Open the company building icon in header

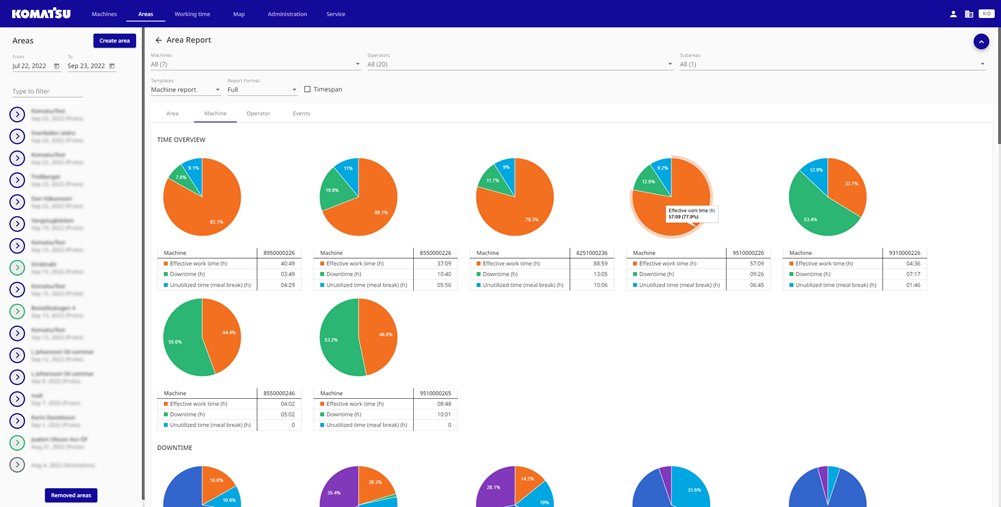968,14
